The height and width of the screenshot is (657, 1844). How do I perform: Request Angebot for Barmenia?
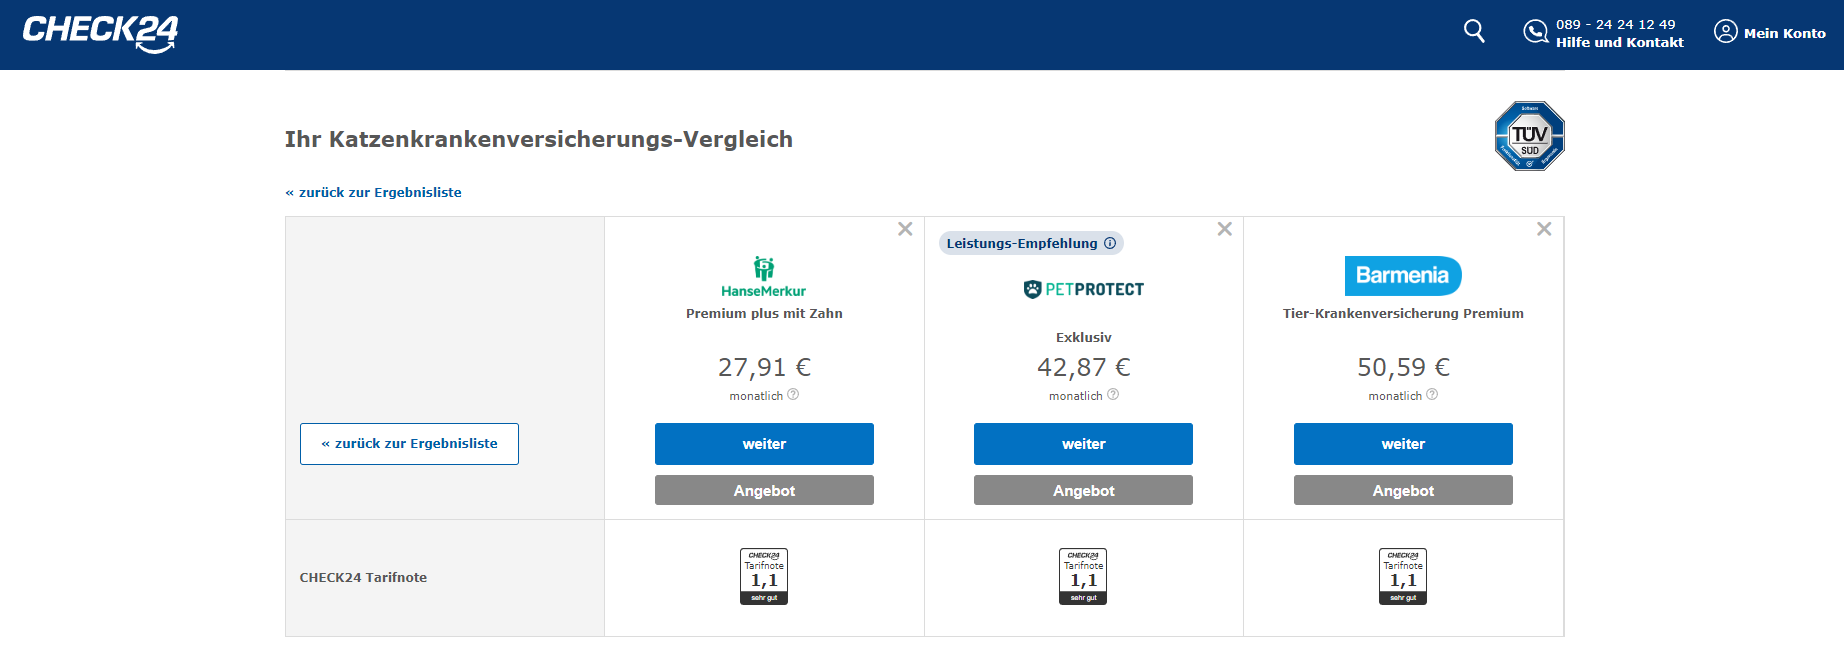[1403, 490]
